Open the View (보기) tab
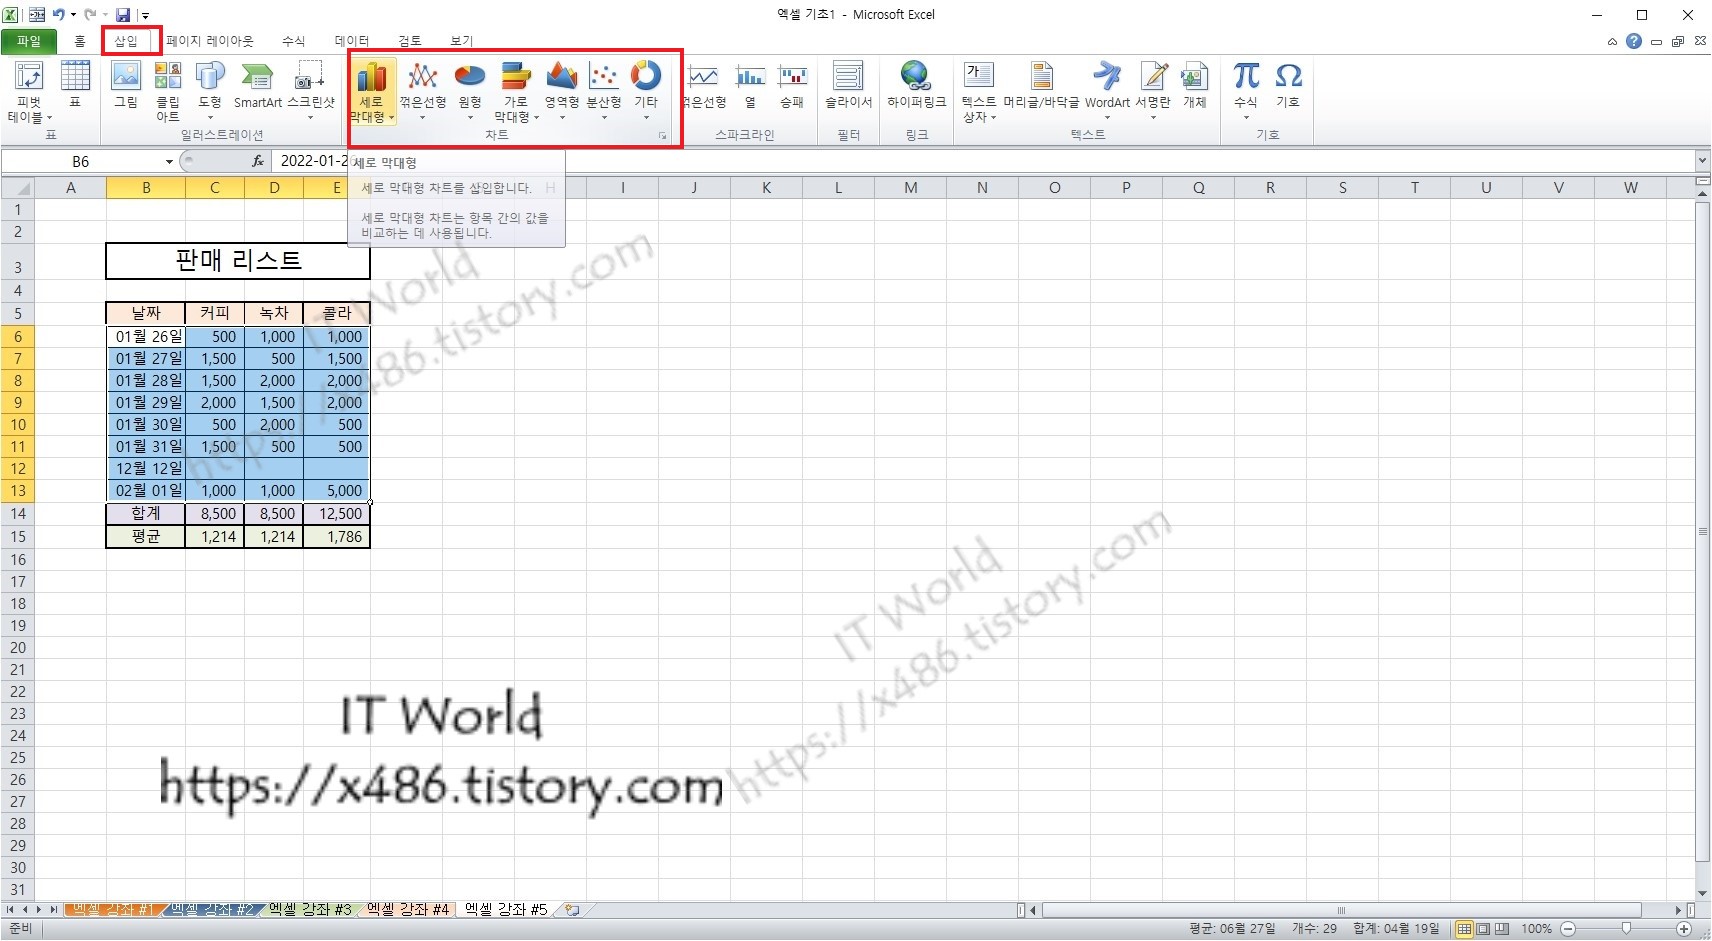 pyautogui.click(x=461, y=41)
